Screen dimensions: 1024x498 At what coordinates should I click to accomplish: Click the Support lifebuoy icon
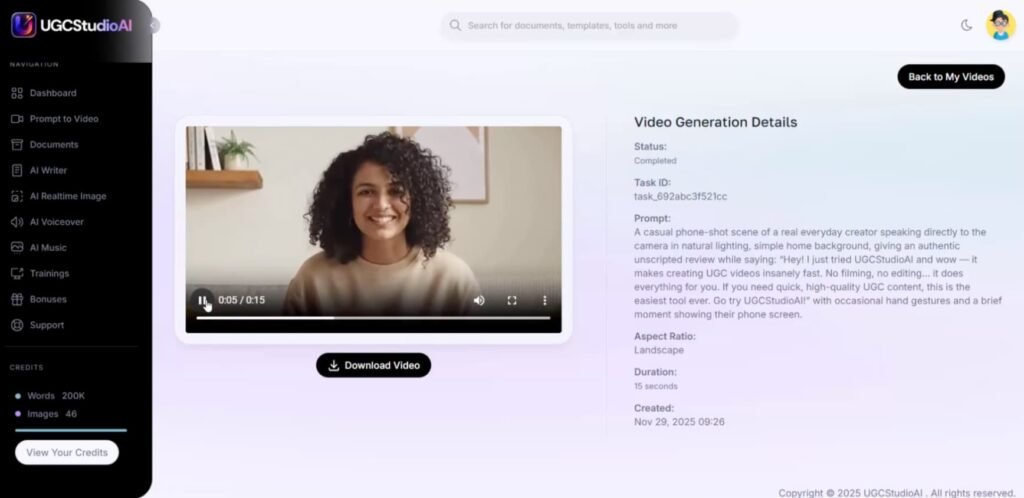tap(17, 325)
